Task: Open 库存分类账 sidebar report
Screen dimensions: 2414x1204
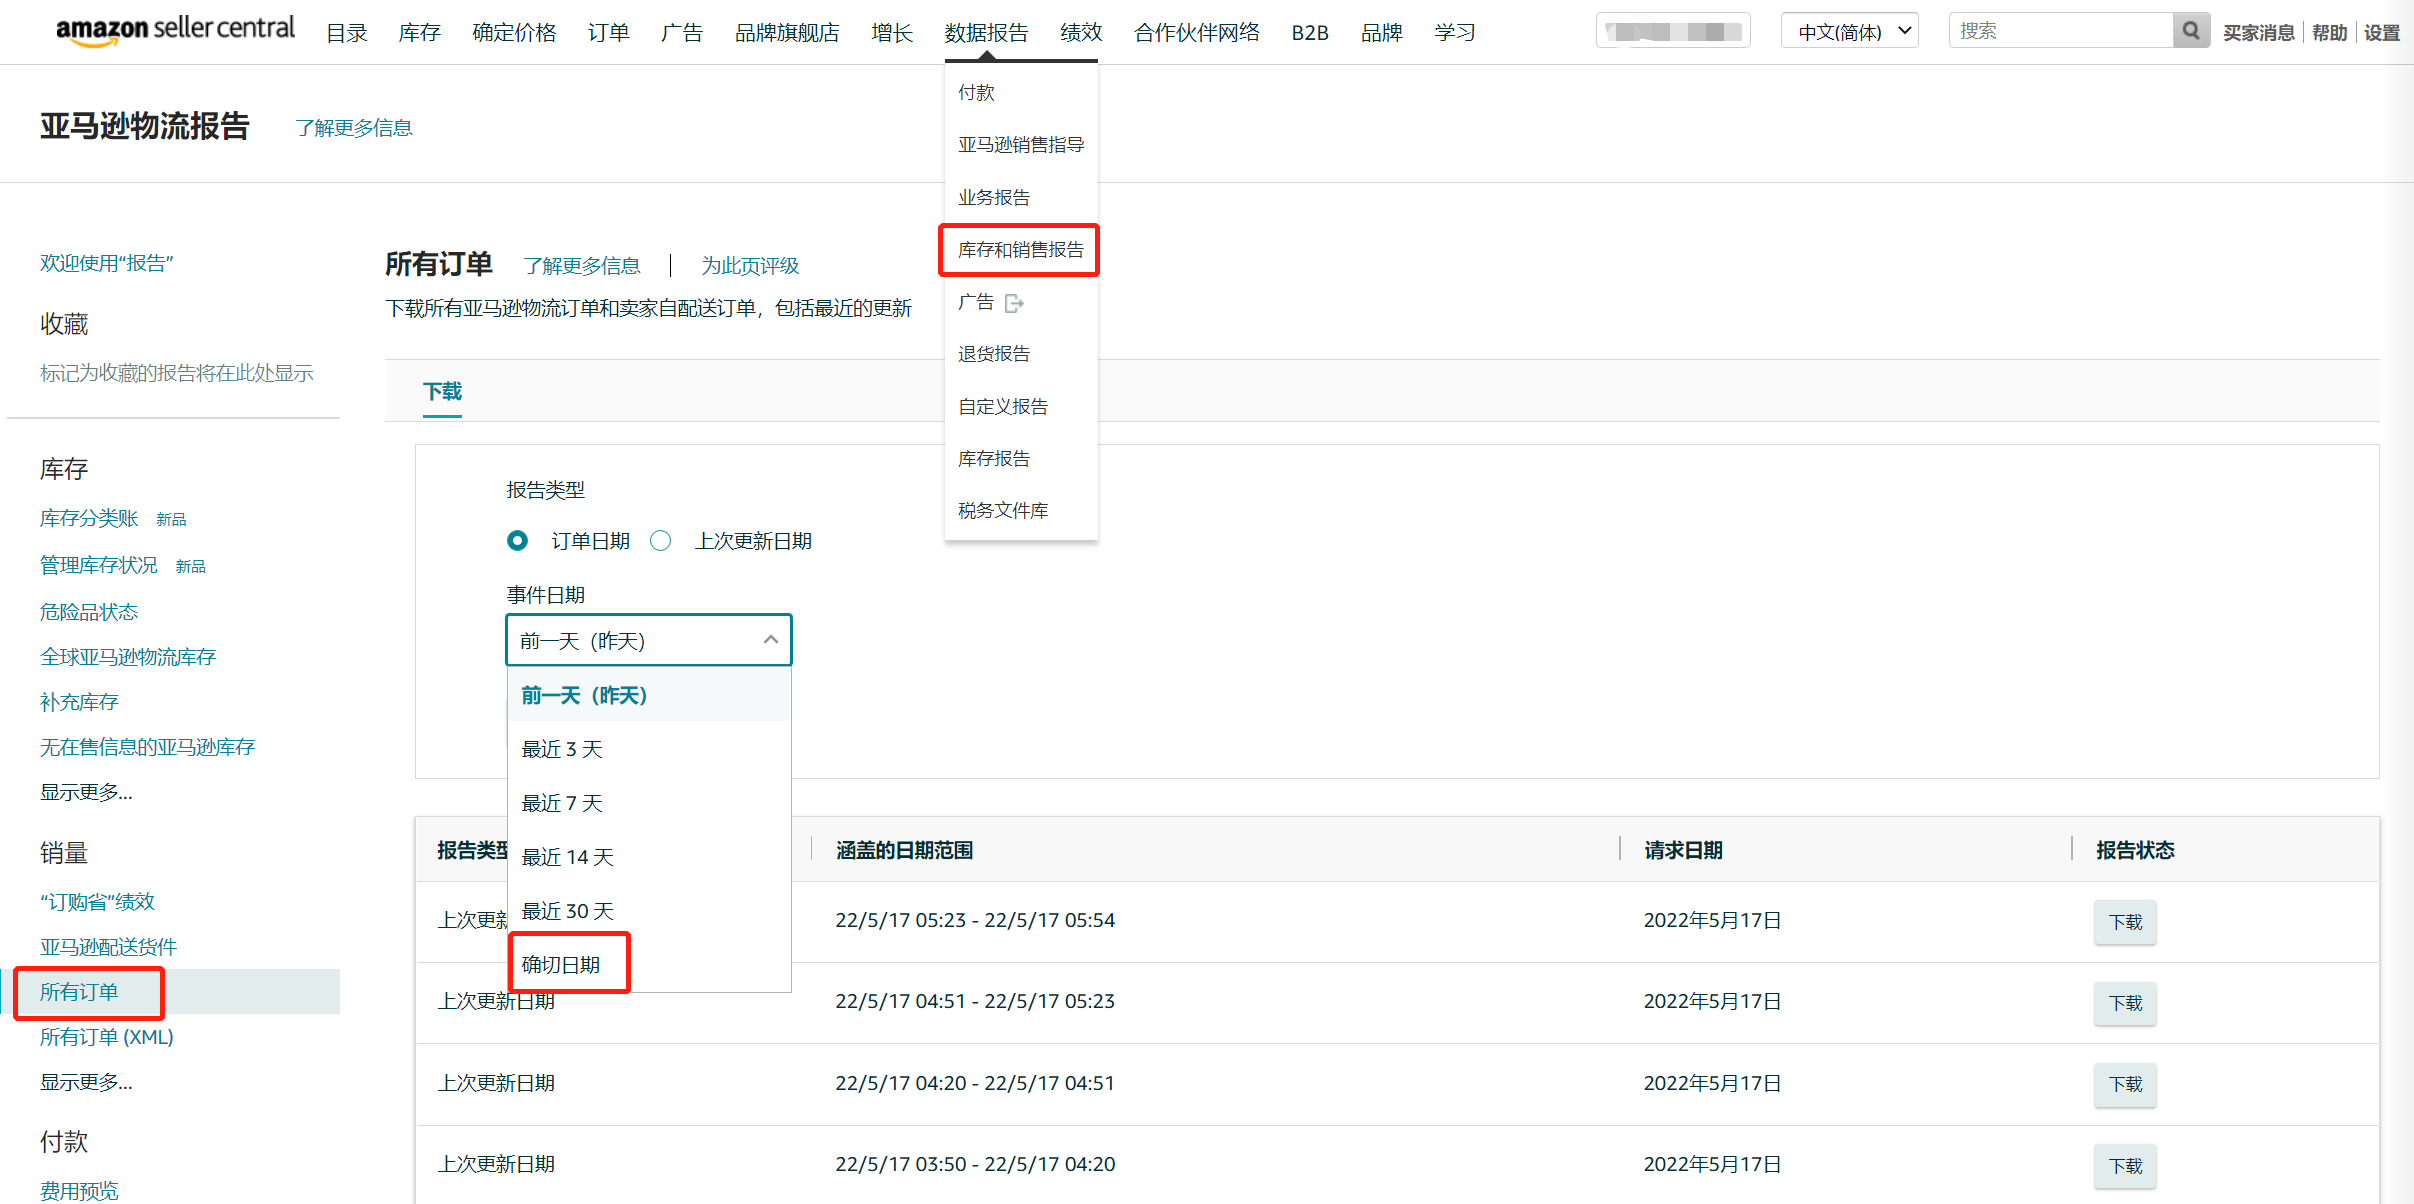Action: (89, 518)
